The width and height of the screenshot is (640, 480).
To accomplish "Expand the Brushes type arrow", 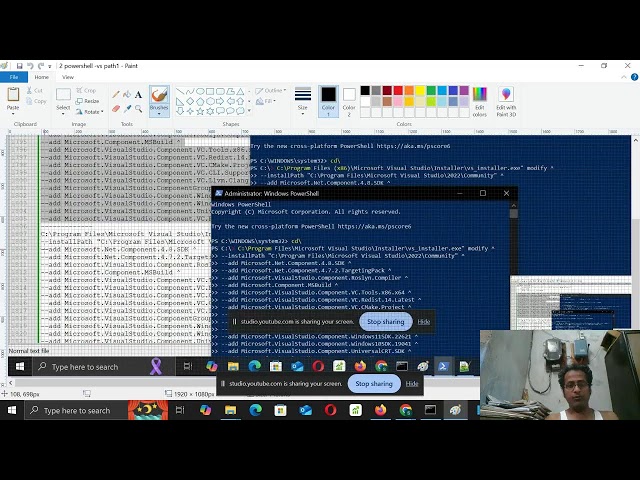I will [x=159, y=114].
